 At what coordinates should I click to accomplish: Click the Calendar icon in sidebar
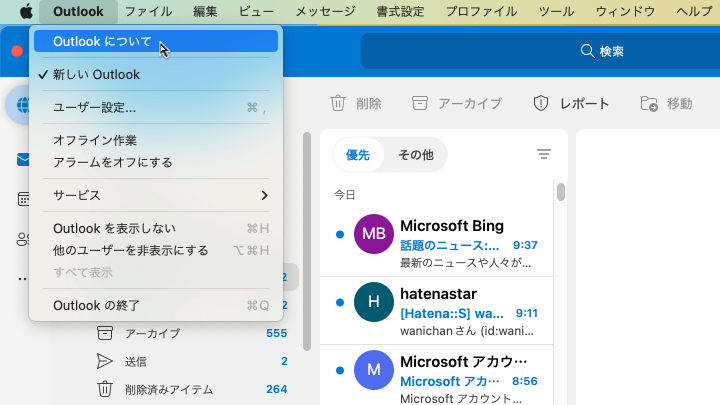tap(23, 199)
